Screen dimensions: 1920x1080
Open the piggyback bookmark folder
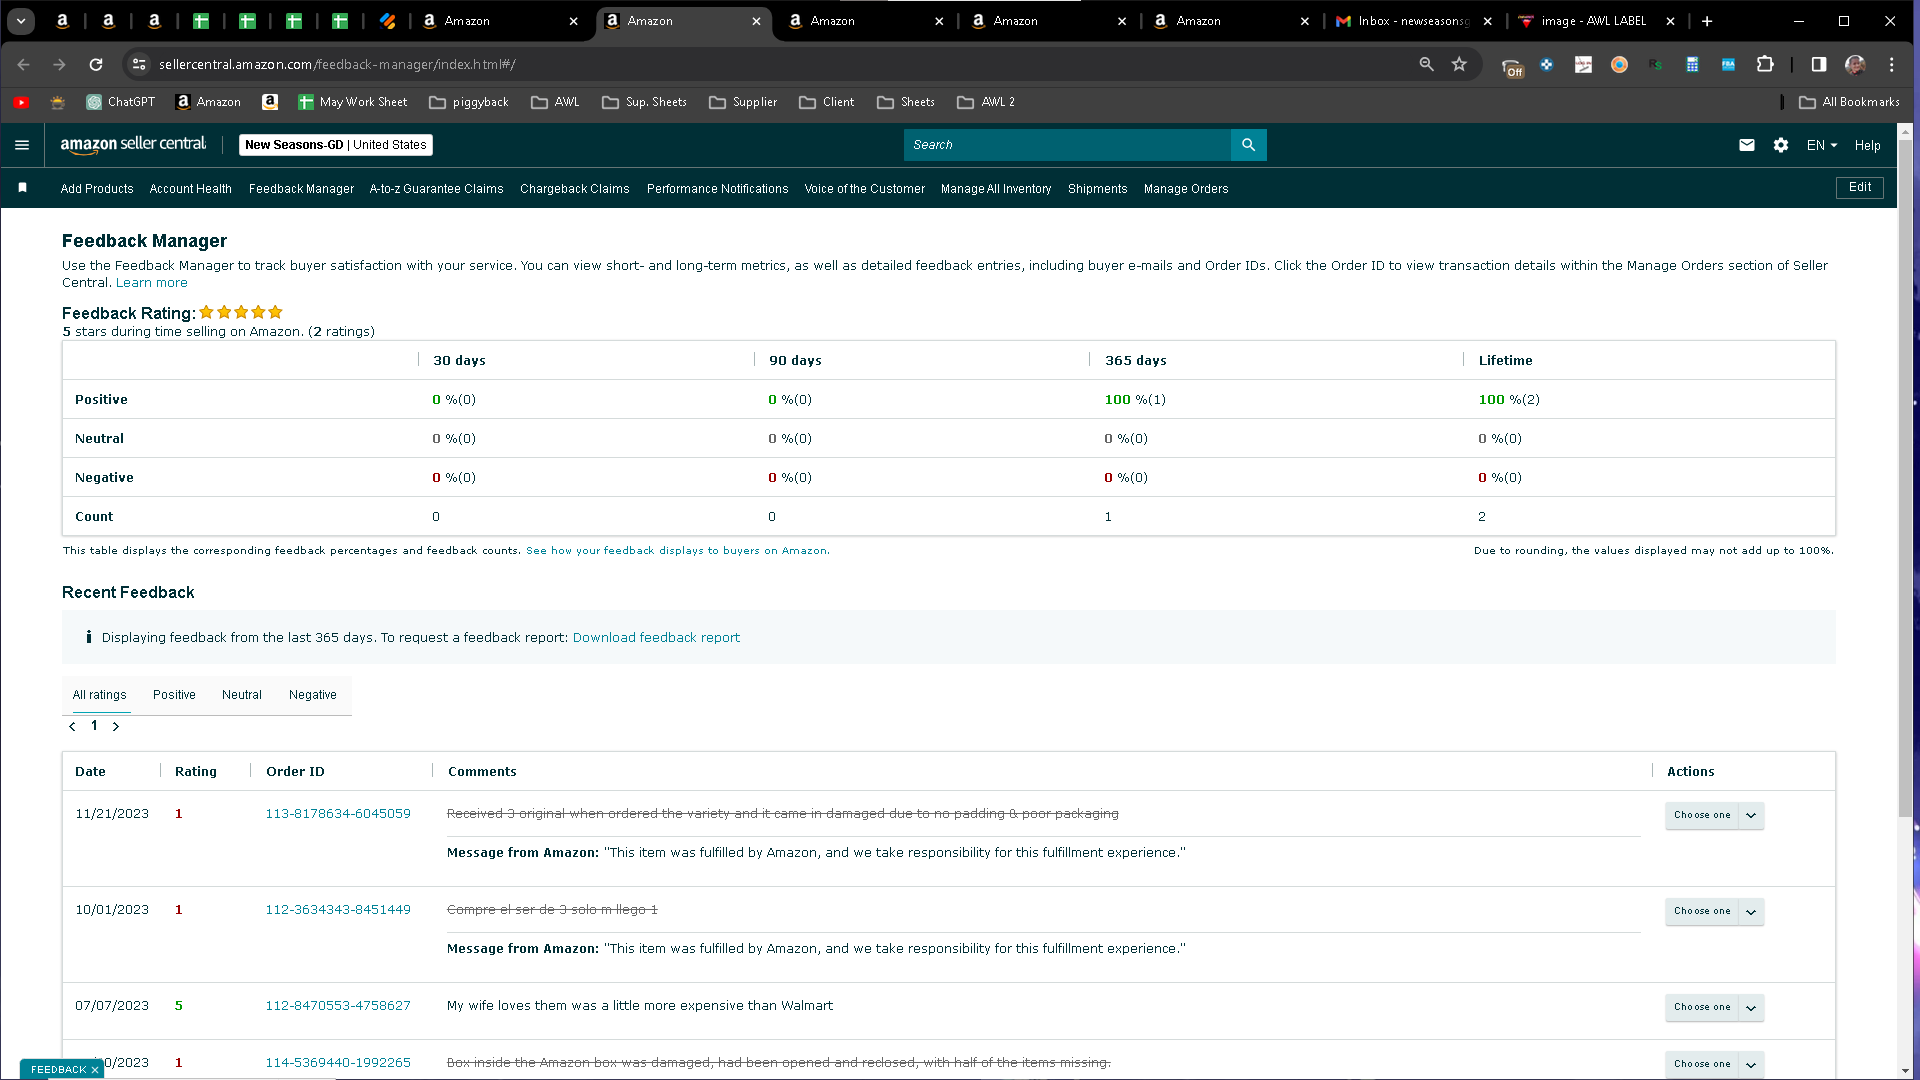(469, 102)
